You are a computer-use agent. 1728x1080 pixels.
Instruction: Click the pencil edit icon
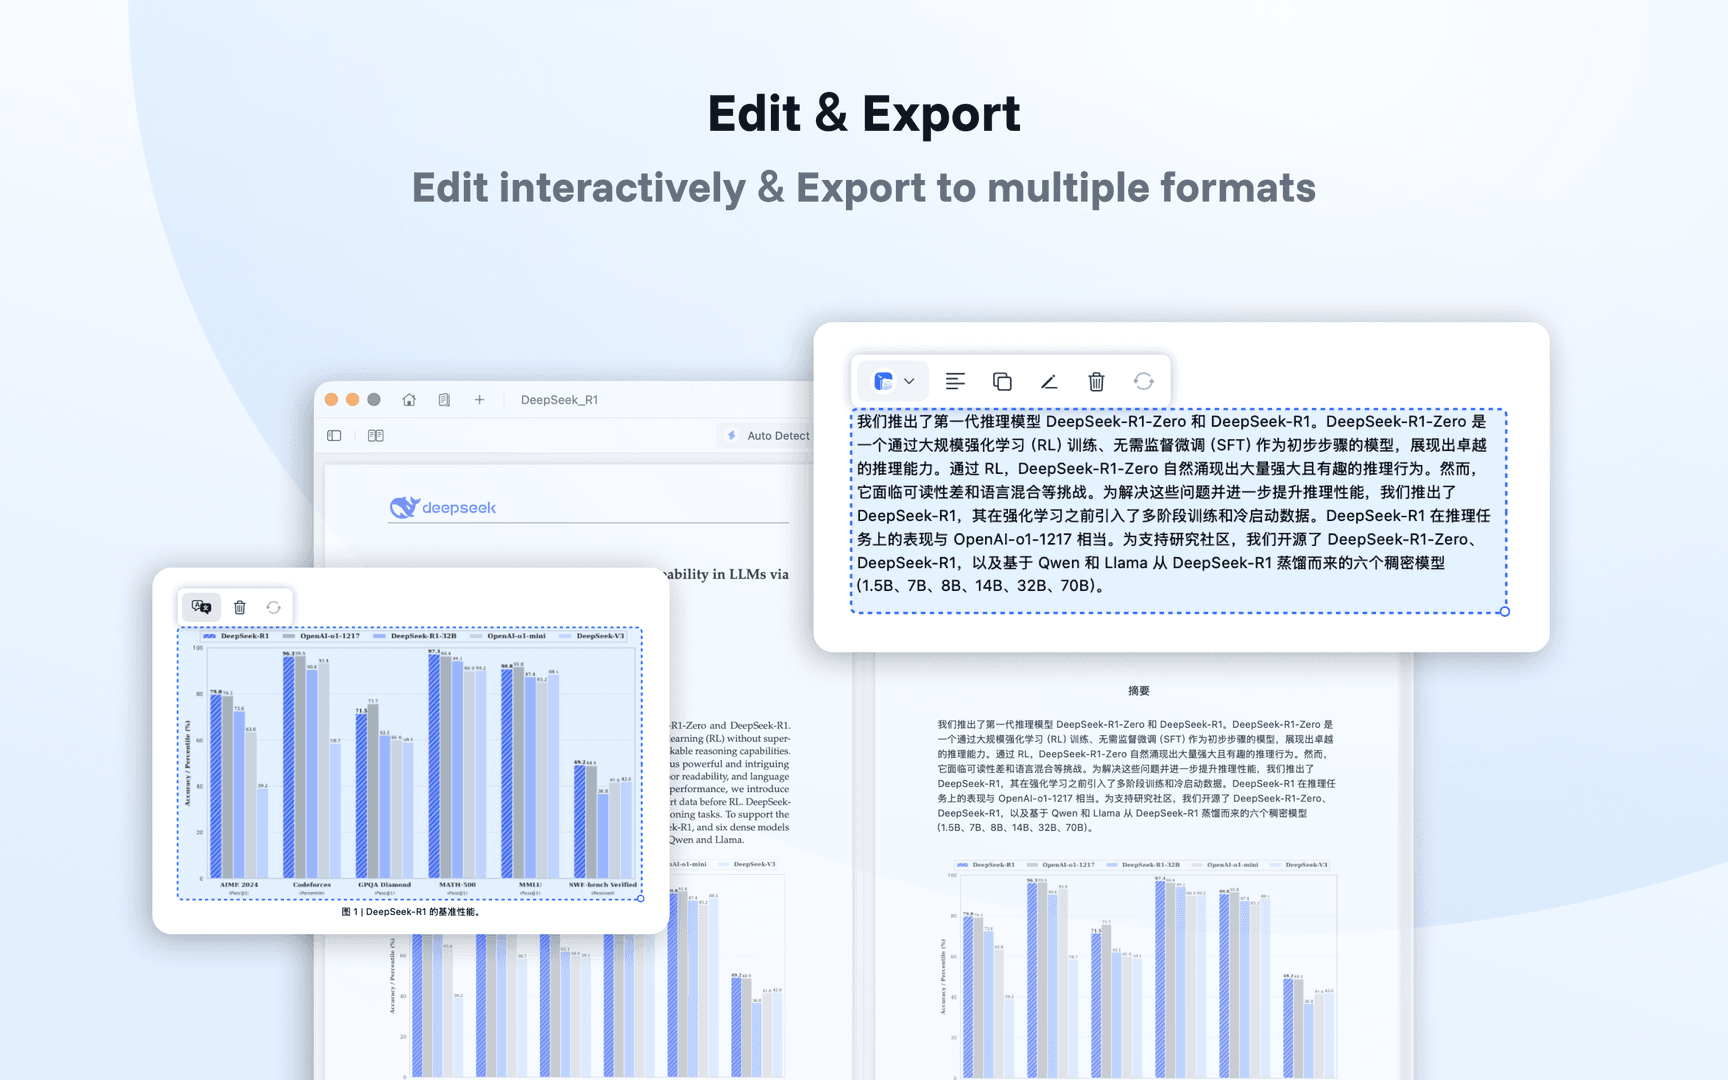tap(1049, 381)
